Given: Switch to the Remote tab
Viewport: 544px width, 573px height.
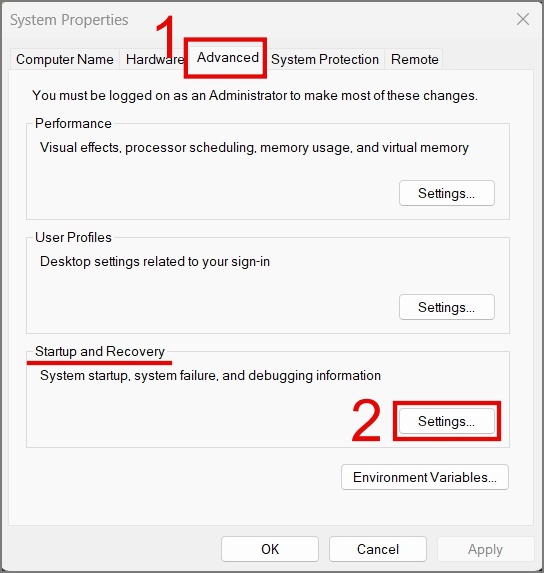Looking at the screenshot, I should click(414, 59).
